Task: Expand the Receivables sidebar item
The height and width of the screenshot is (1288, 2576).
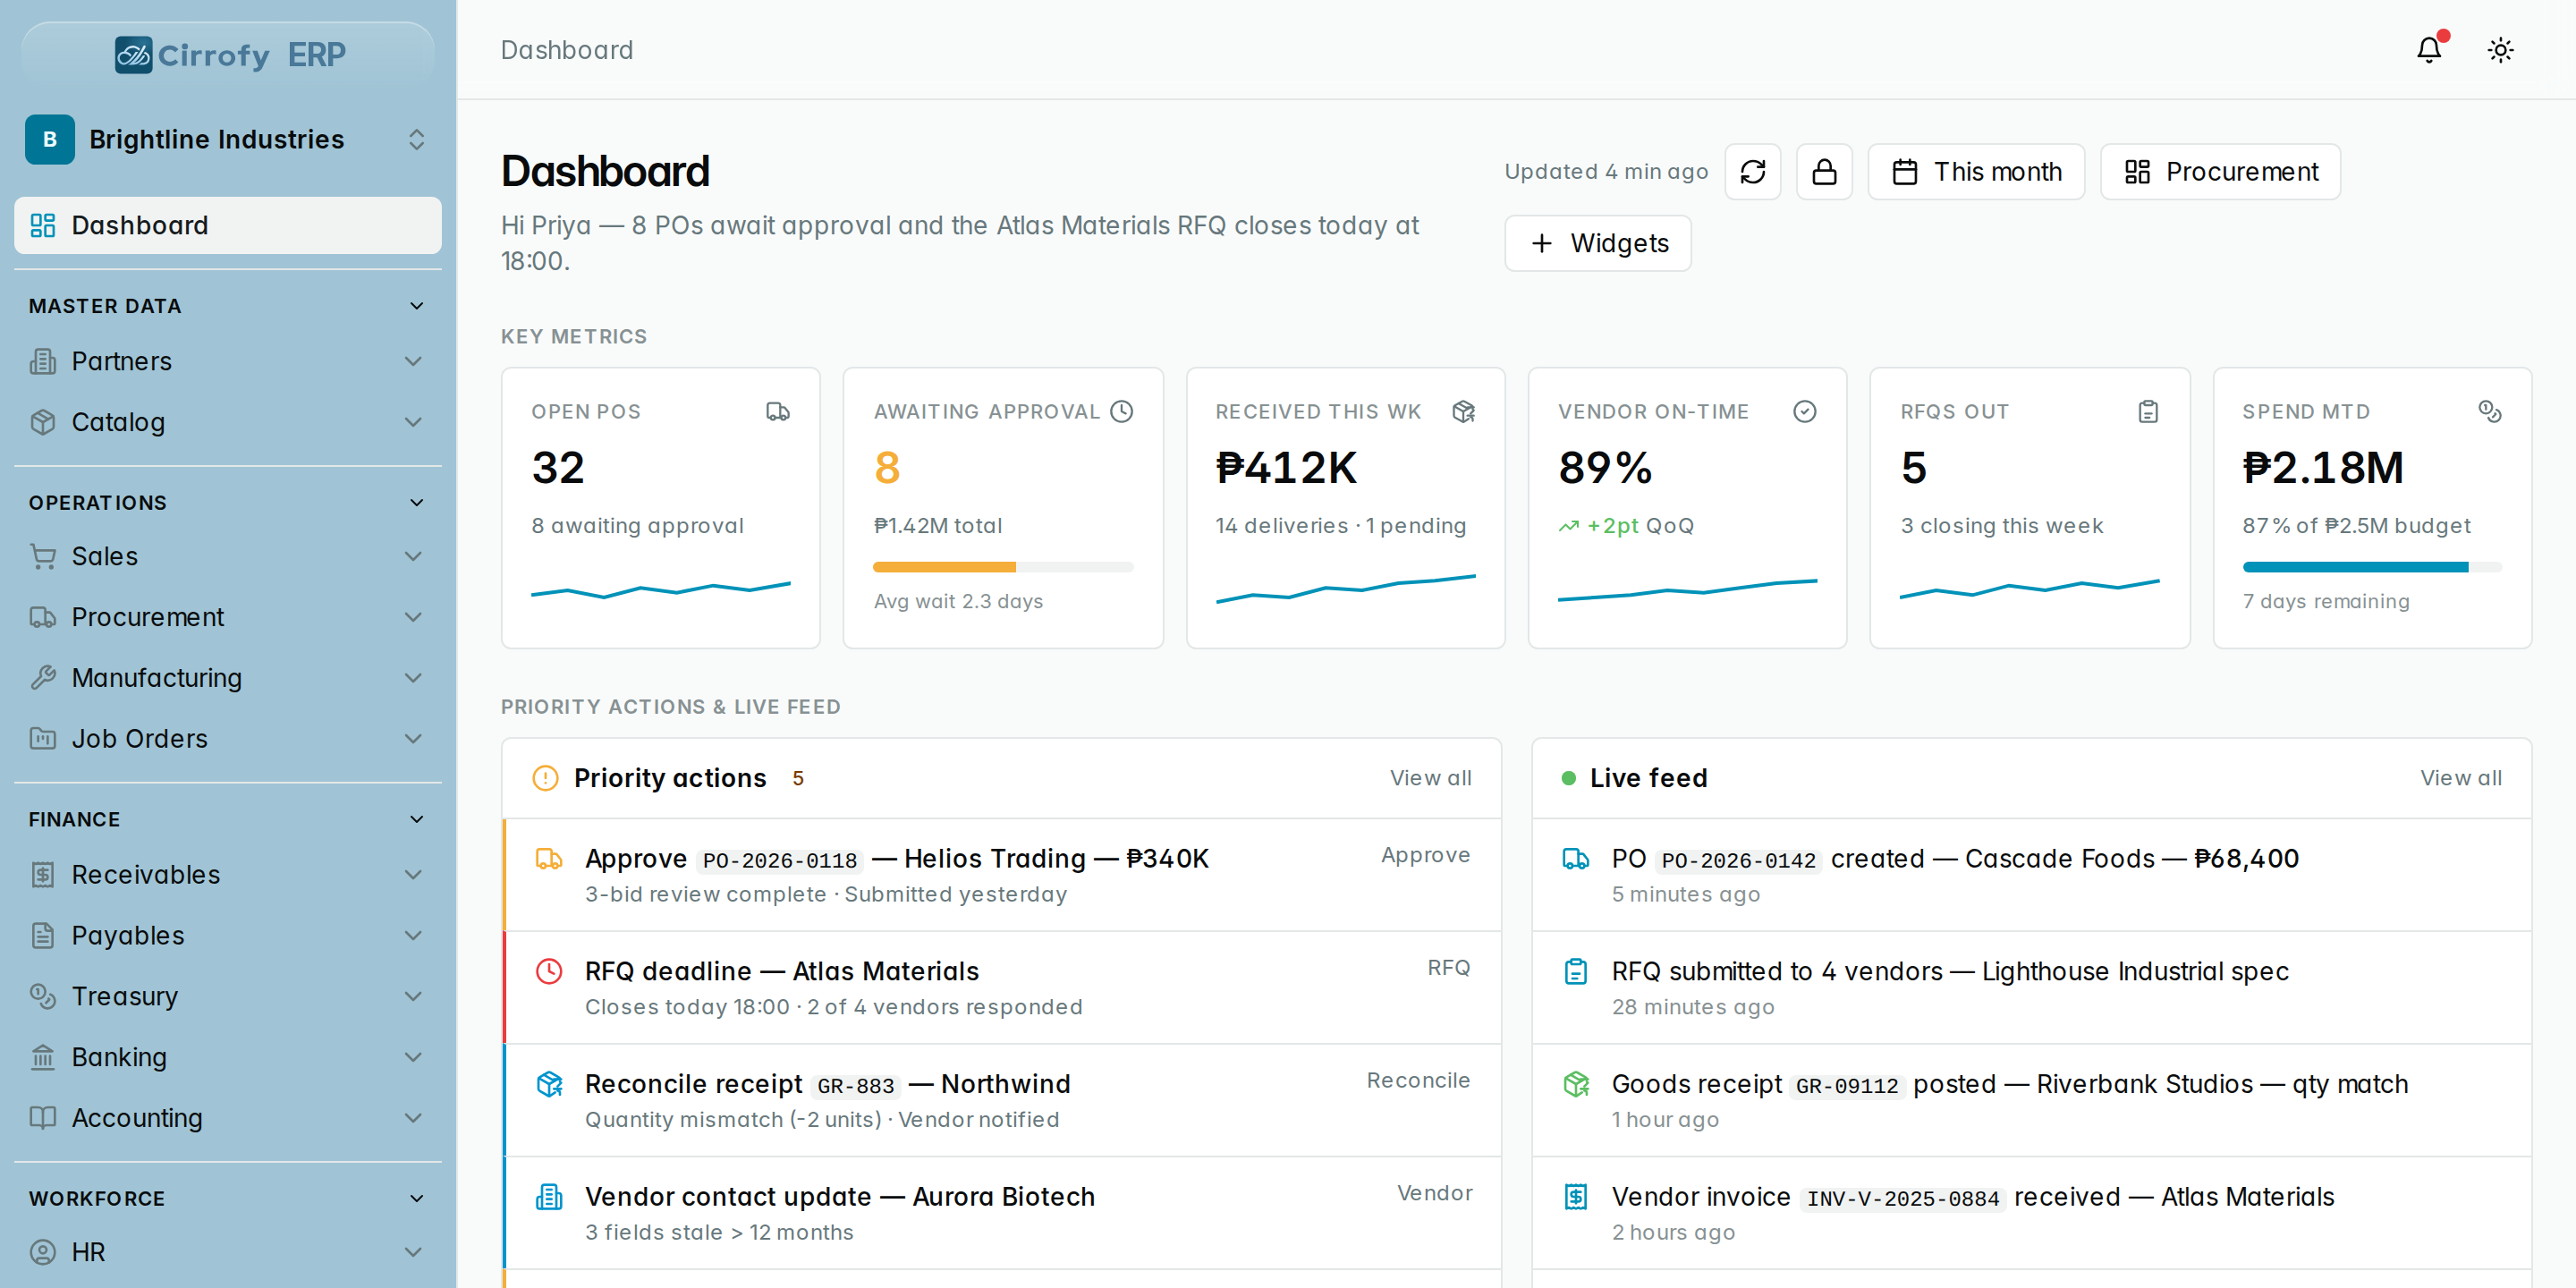Action: click(x=228, y=874)
